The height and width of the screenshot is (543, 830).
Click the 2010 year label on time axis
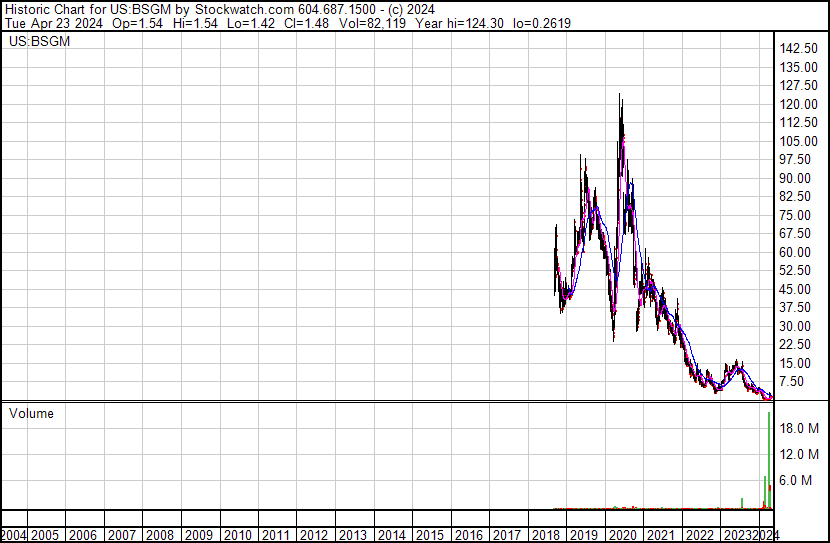coord(238,536)
